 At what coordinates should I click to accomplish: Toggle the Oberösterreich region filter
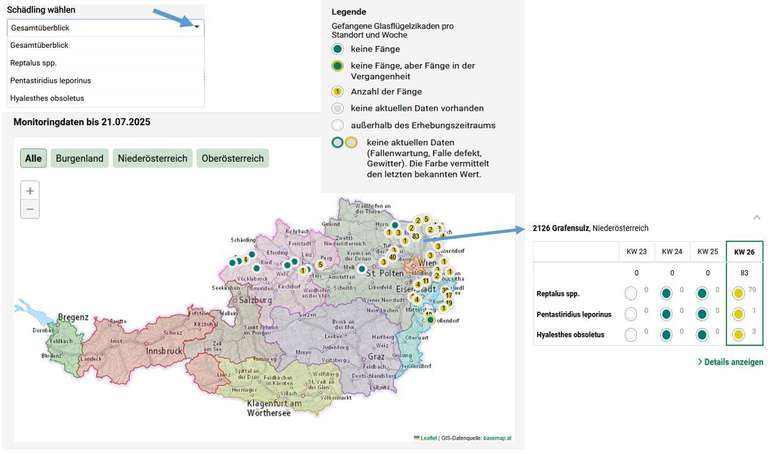click(x=232, y=158)
